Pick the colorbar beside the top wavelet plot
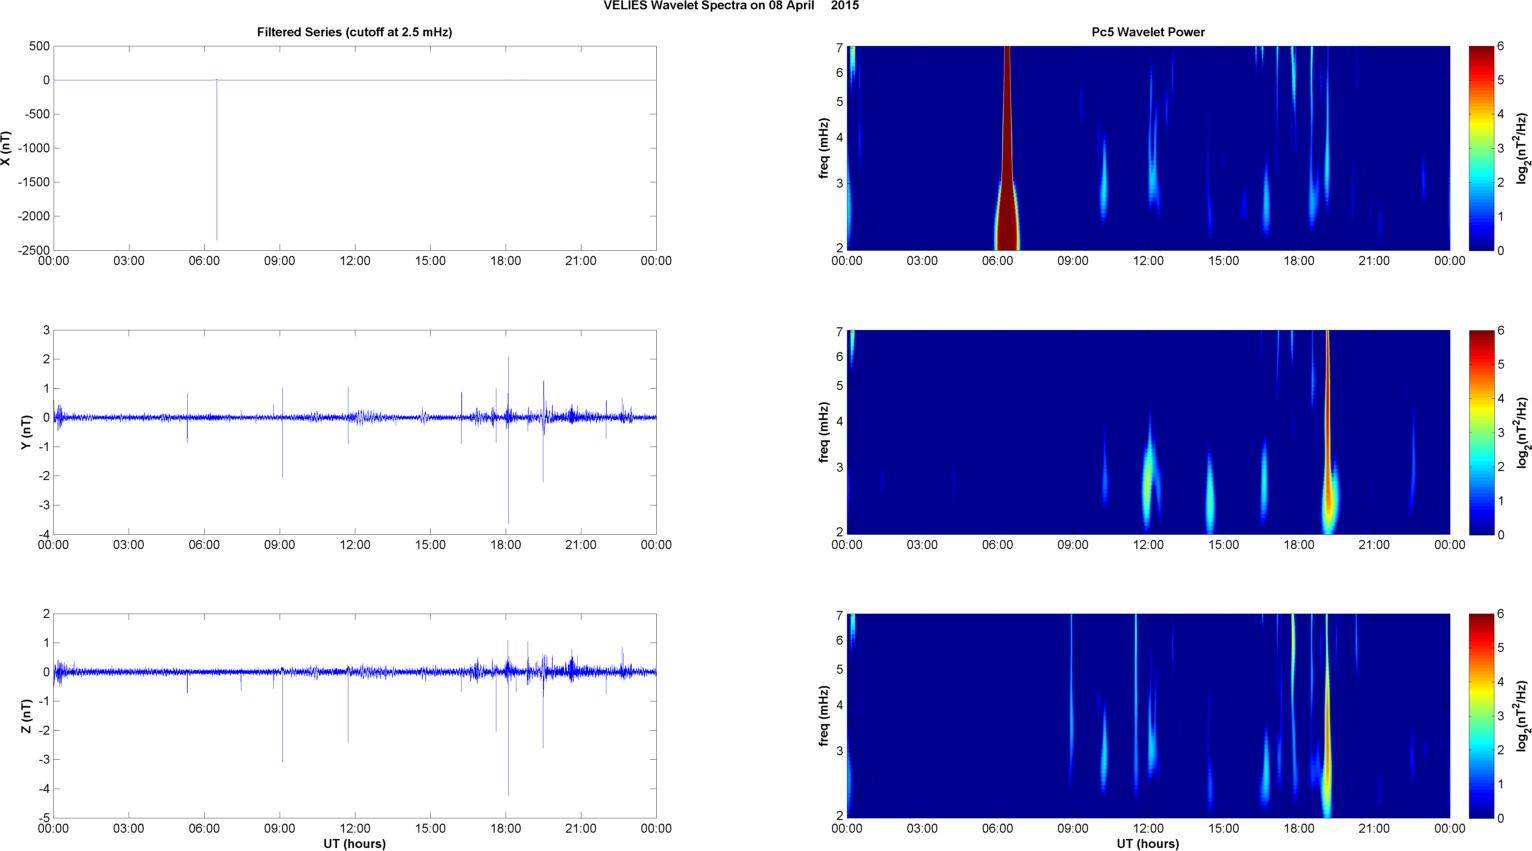Viewport: 1532px width, 851px height. coord(1481,148)
